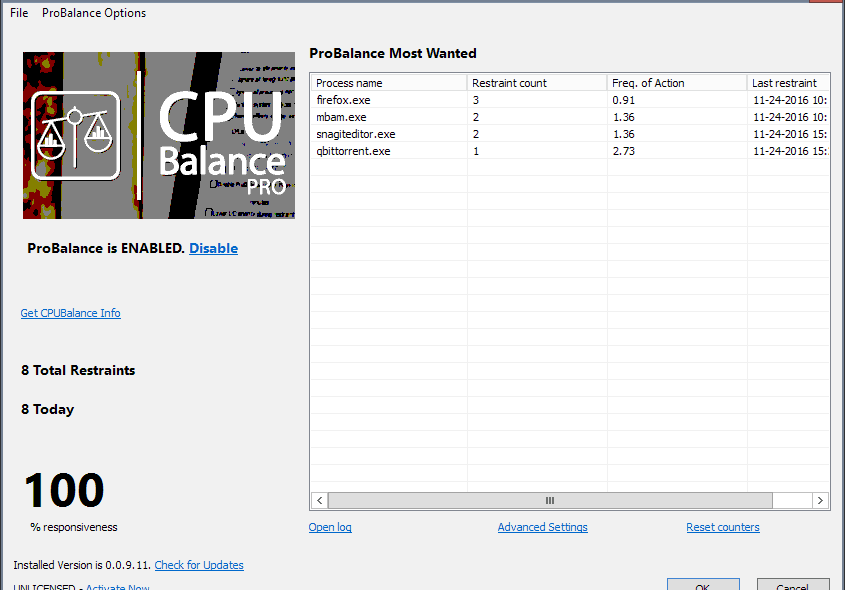Click frequency value 0.91 for firefox.exe
The height and width of the screenshot is (590, 845).
(624, 100)
